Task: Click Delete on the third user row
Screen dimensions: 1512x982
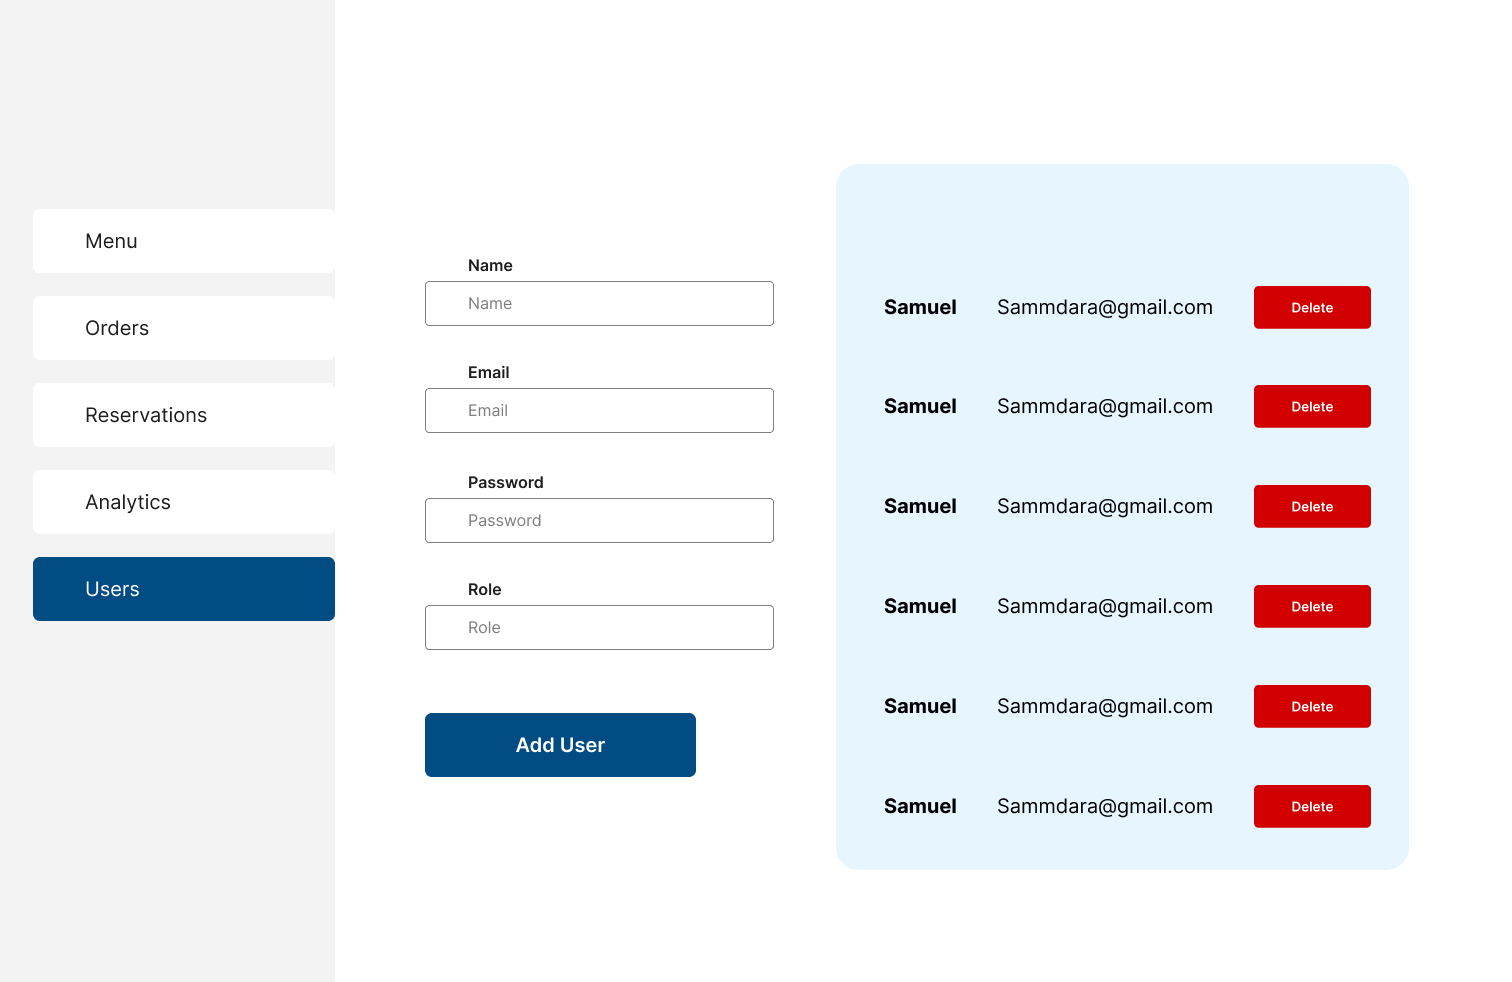Action: 1311,506
